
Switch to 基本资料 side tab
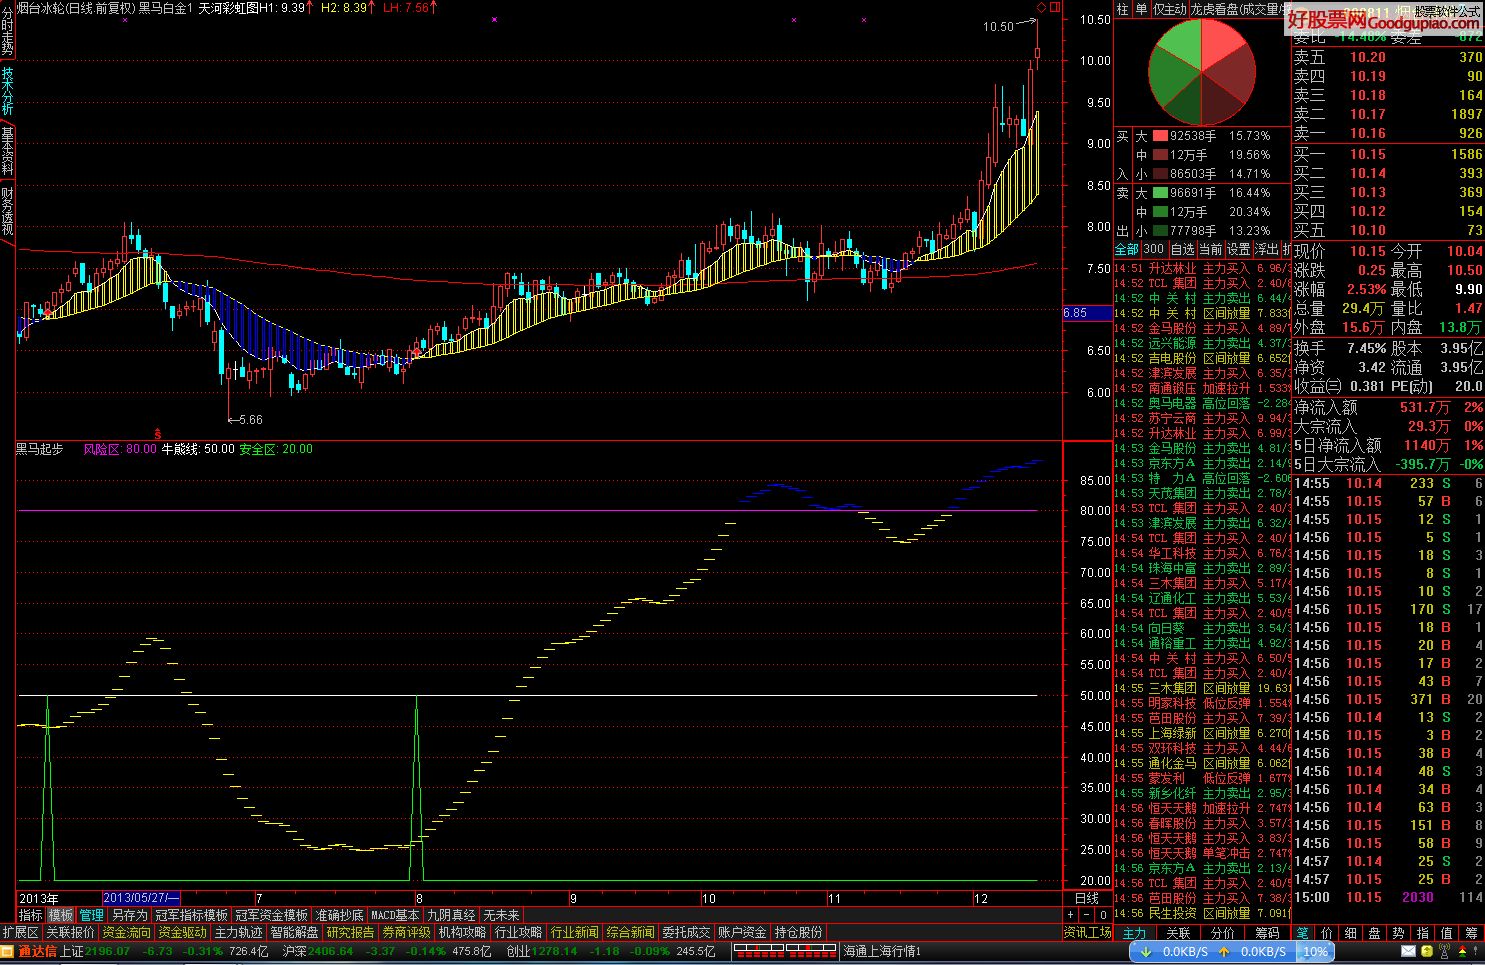[x=7, y=152]
